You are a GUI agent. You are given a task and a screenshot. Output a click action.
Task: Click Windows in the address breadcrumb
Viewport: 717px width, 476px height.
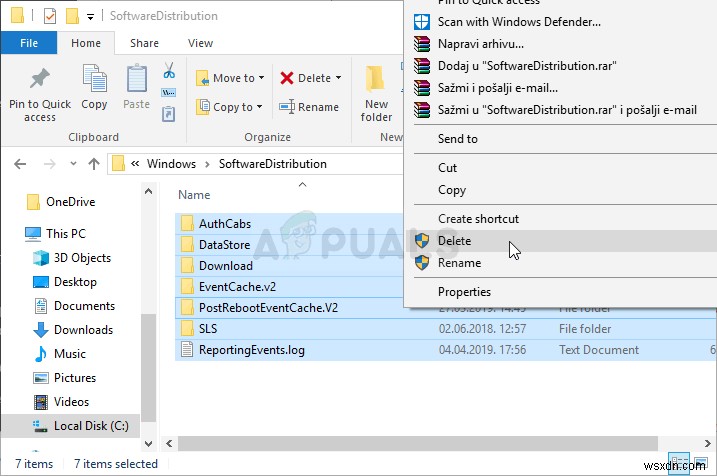pyautogui.click(x=171, y=164)
